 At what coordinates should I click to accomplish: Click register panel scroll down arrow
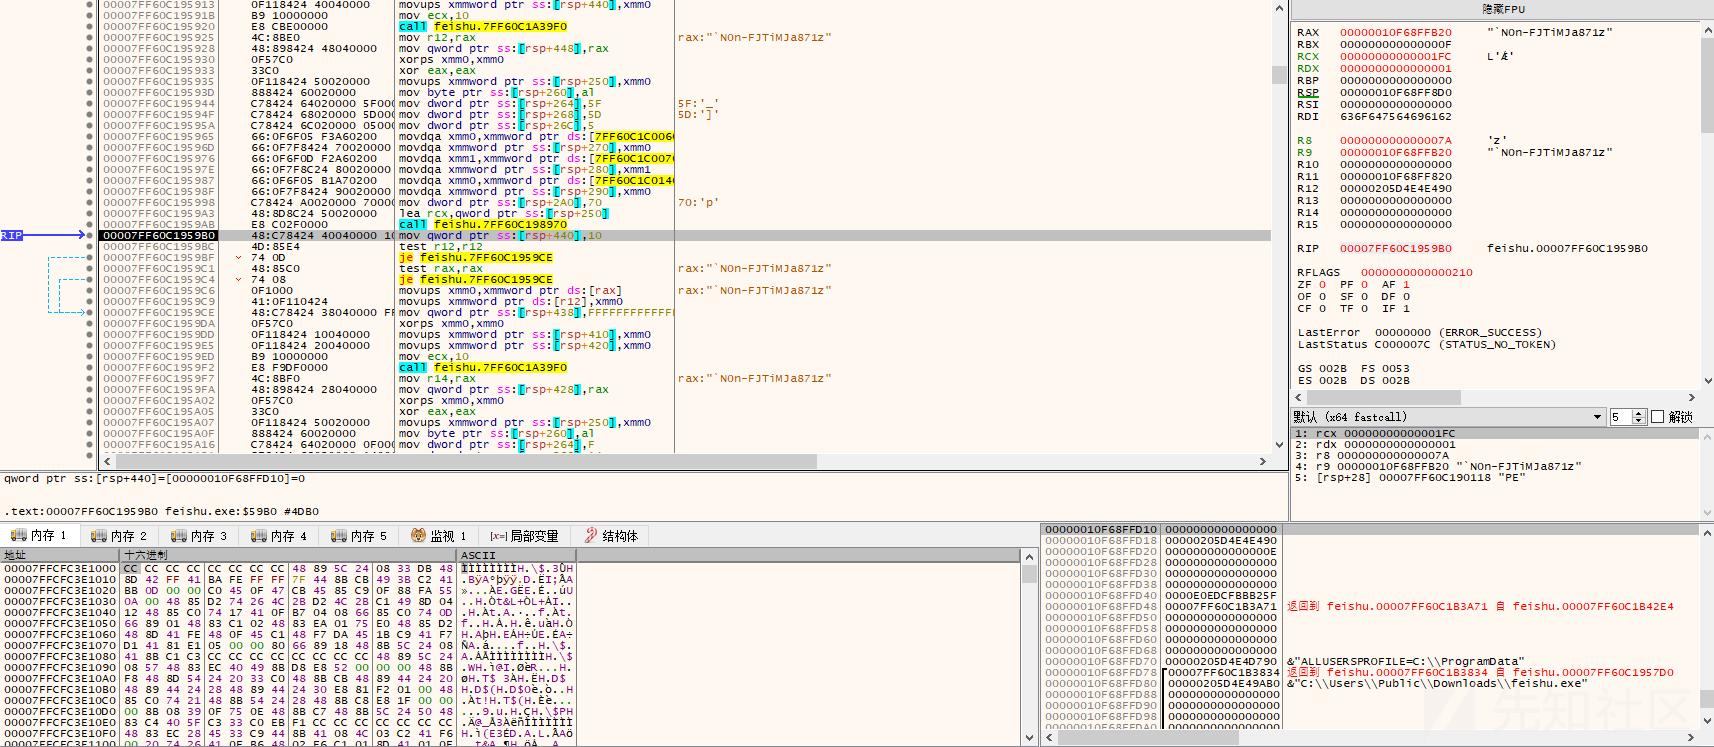pyautogui.click(x=1706, y=381)
